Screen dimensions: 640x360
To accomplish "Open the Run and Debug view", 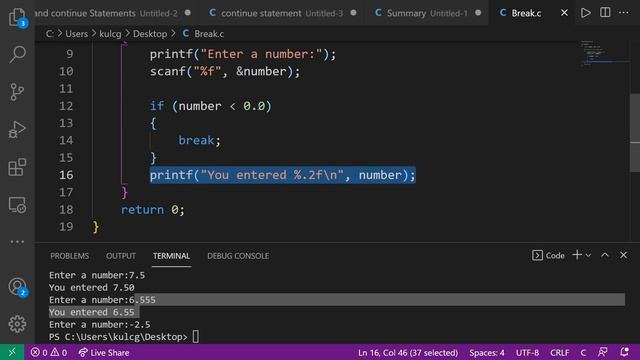I will [x=17, y=129].
